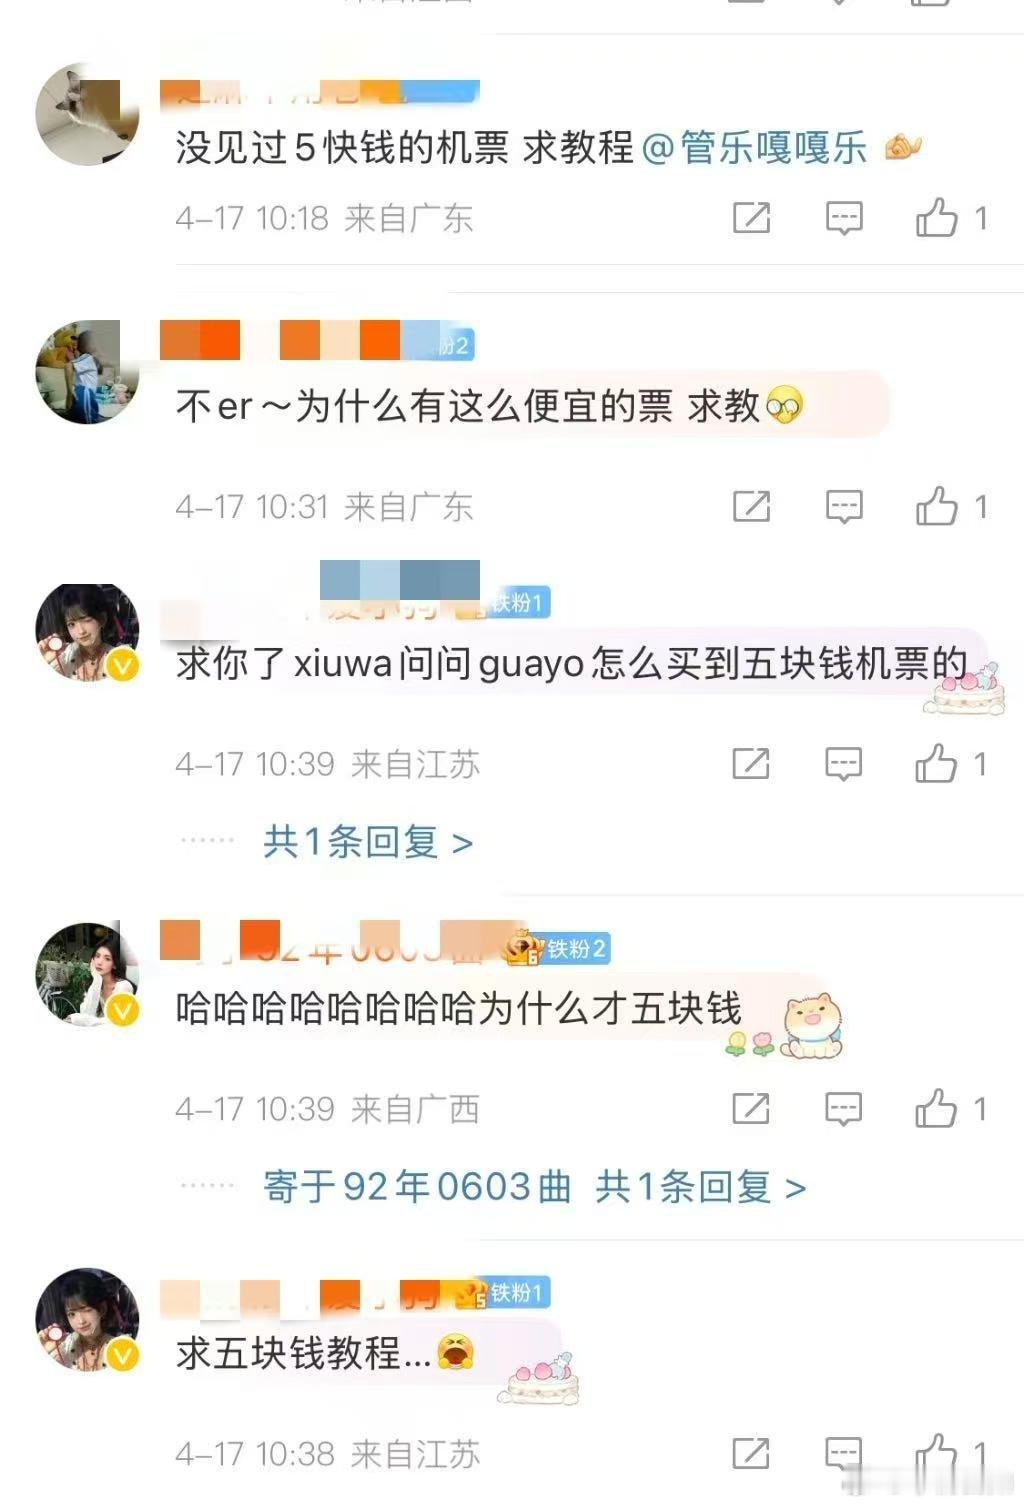Open 寄于92年0603曲 reply link

pyautogui.click(x=417, y=1187)
